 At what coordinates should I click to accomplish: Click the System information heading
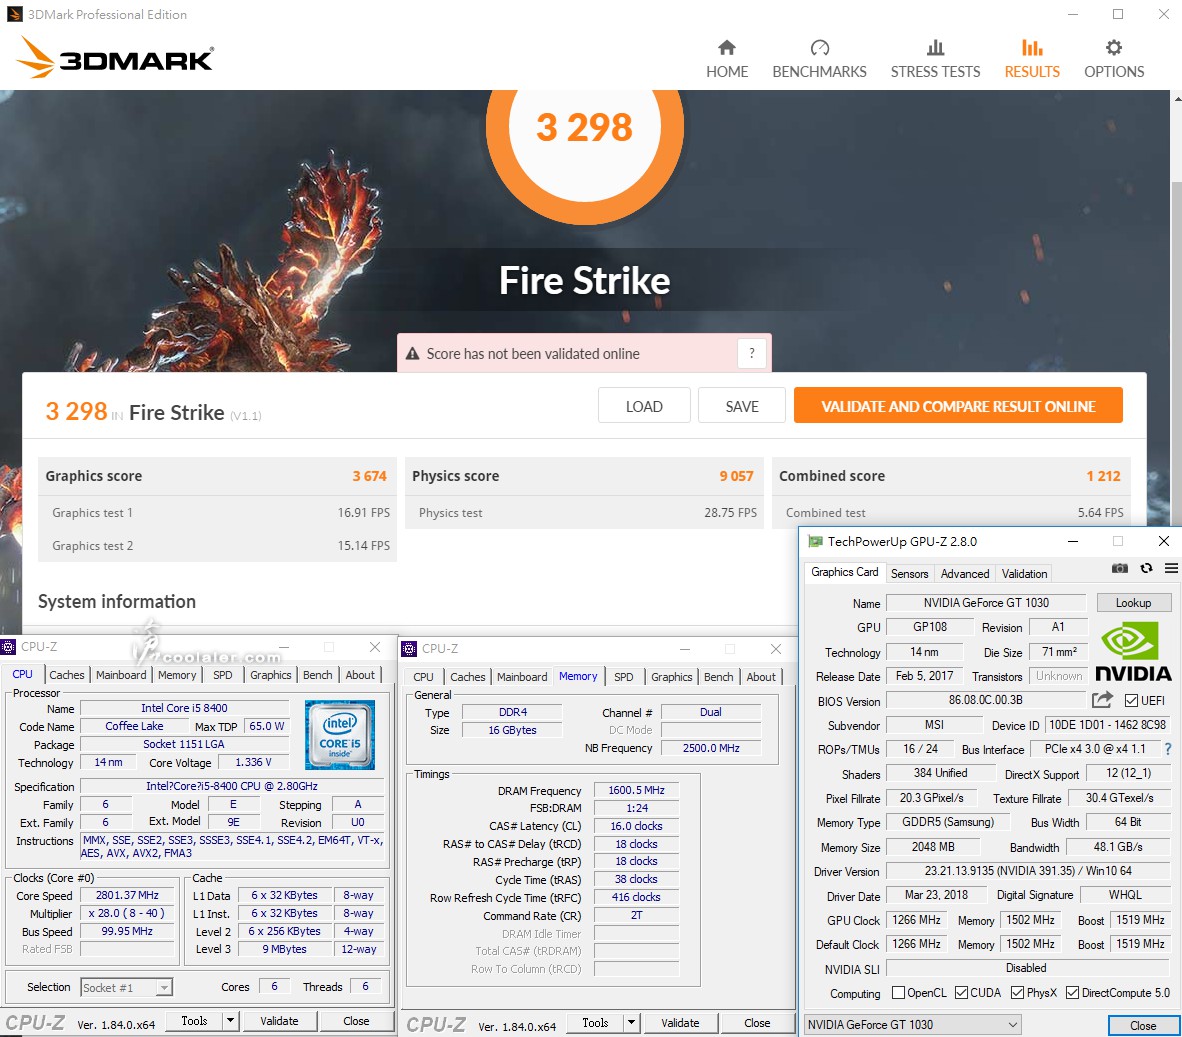tap(117, 601)
